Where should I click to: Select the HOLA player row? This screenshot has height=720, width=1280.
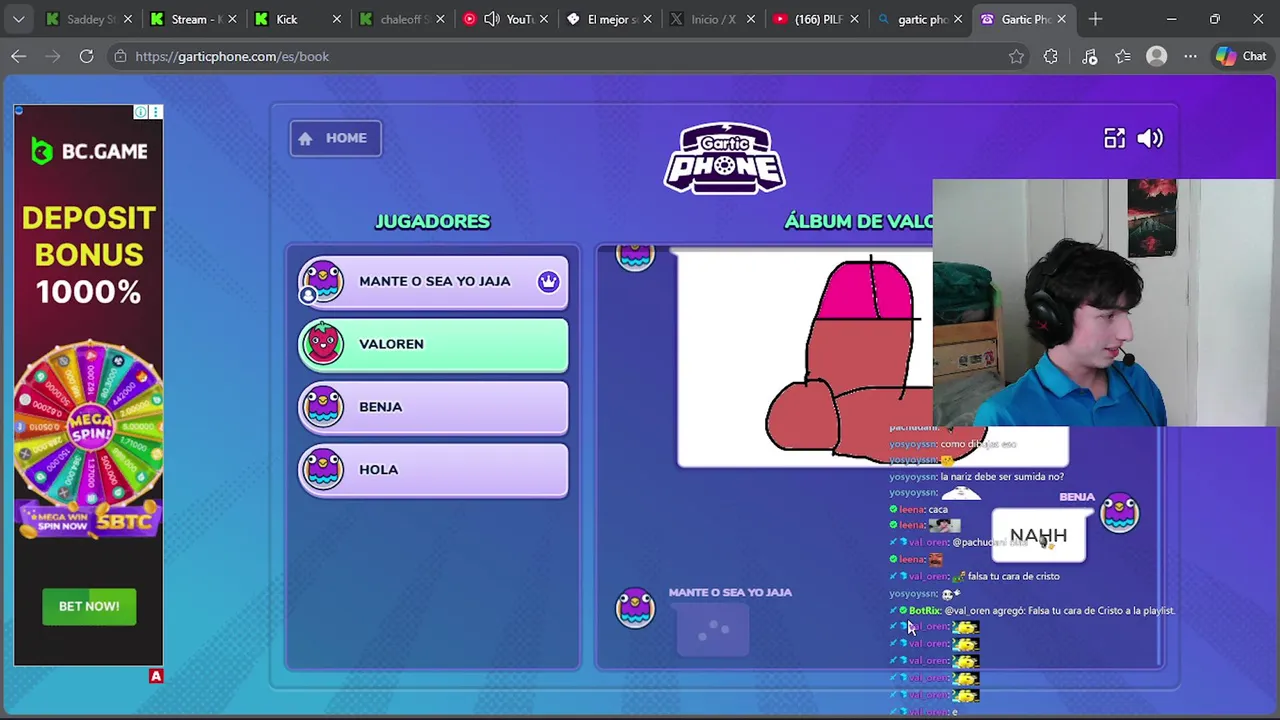pos(433,471)
